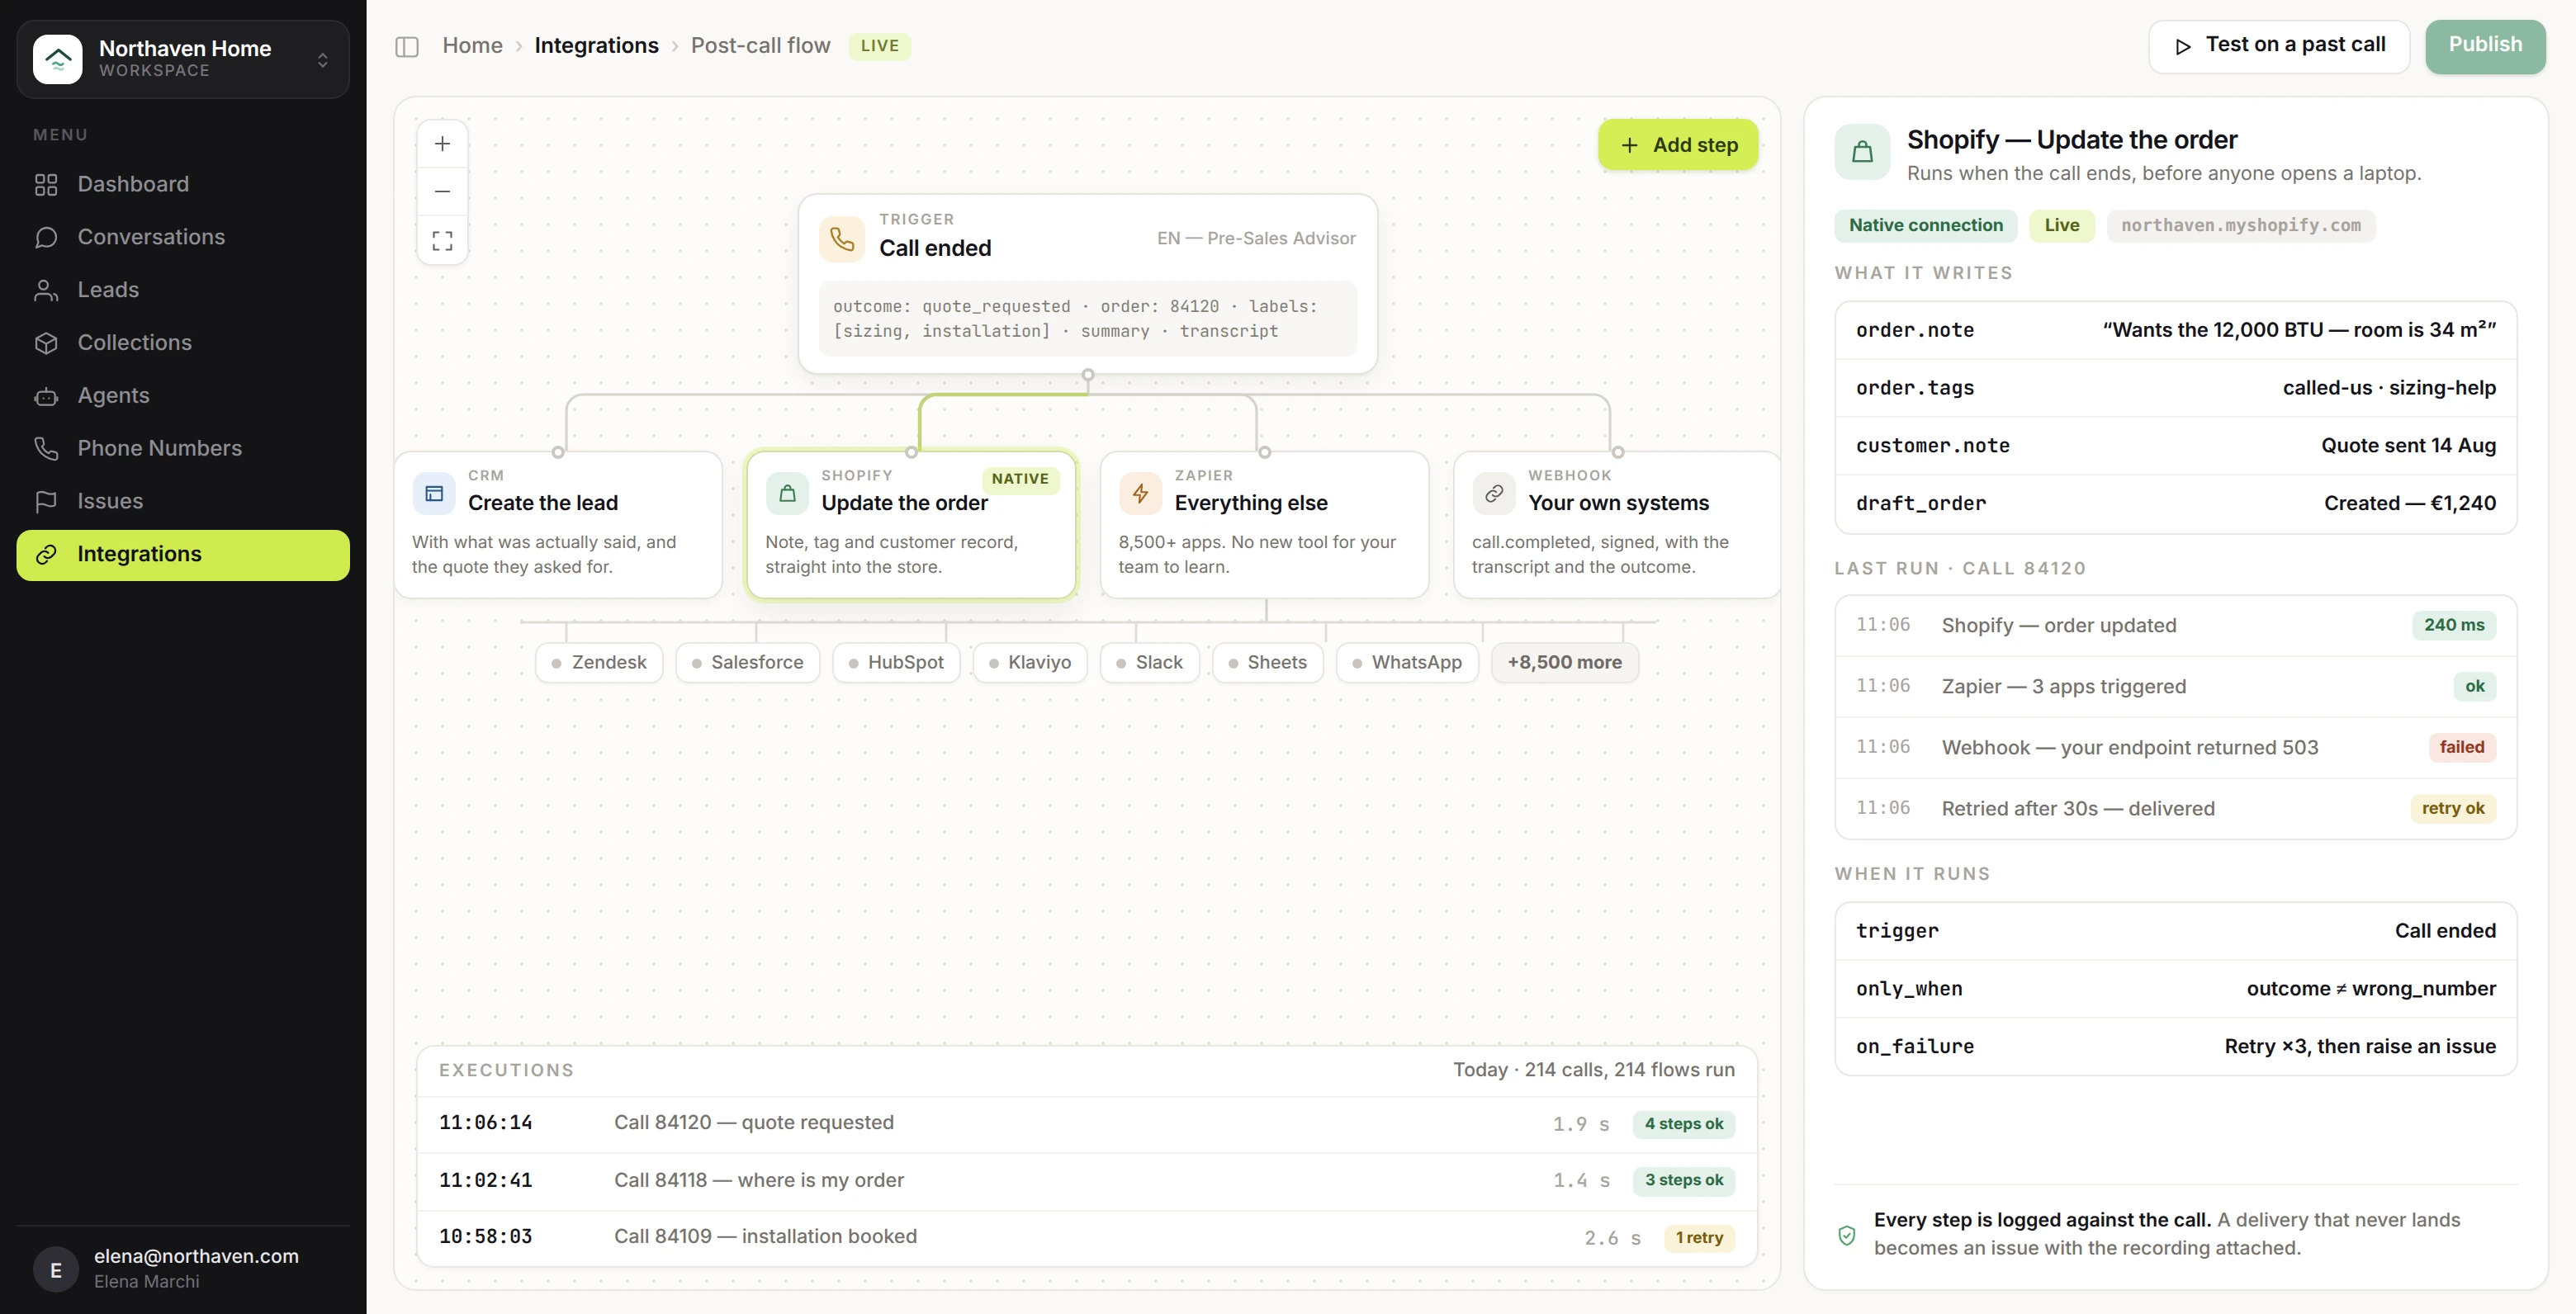Click the Add step button
Image resolution: width=2576 pixels, height=1314 pixels.
click(x=1677, y=145)
